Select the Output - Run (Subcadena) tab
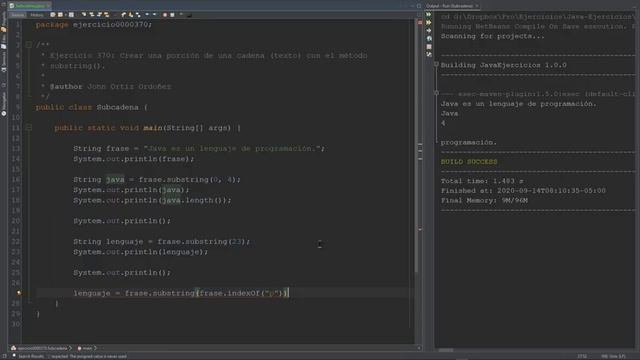Image resolution: width=640 pixels, height=360 pixels. pos(450,6)
